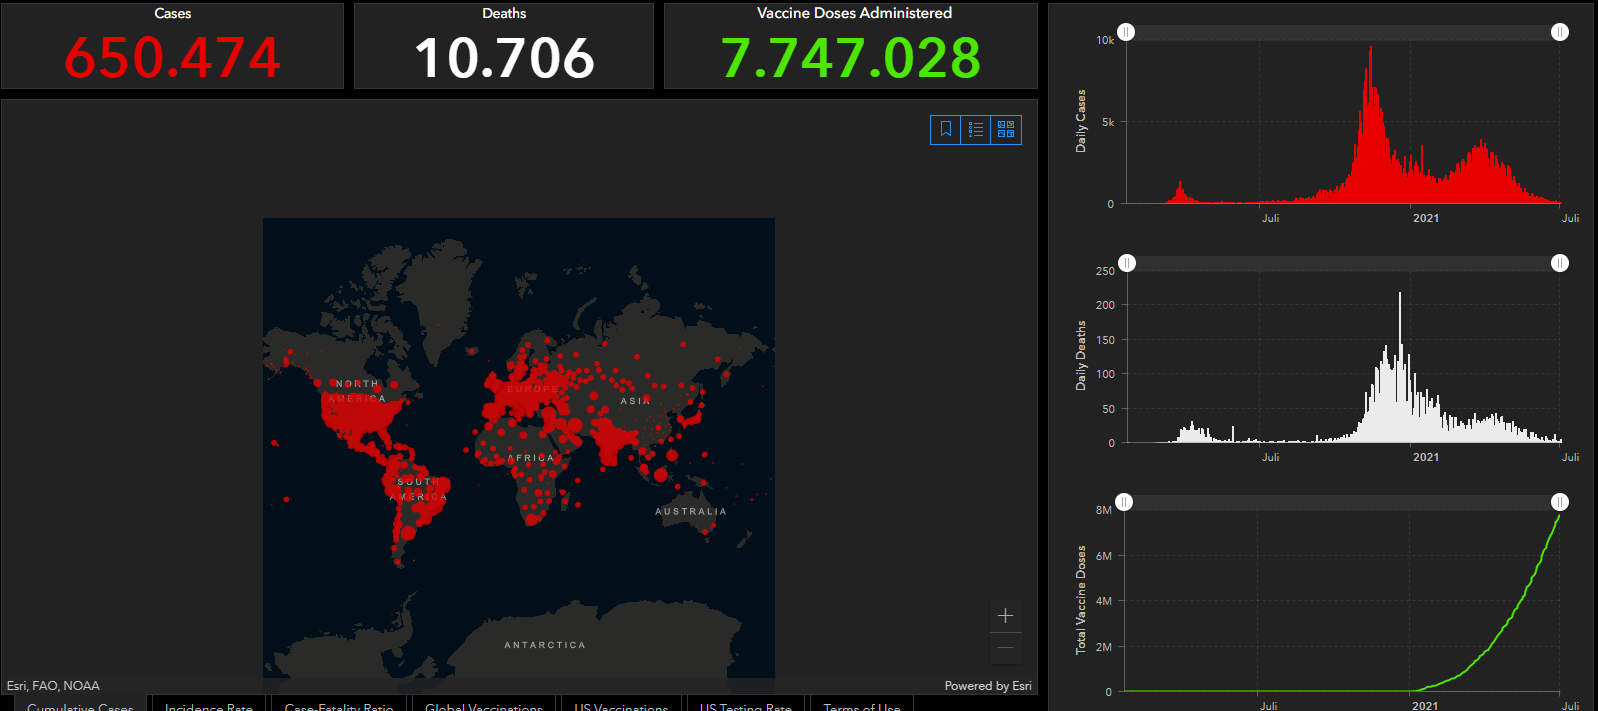Open the basemap gallery grid icon

tap(1006, 130)
